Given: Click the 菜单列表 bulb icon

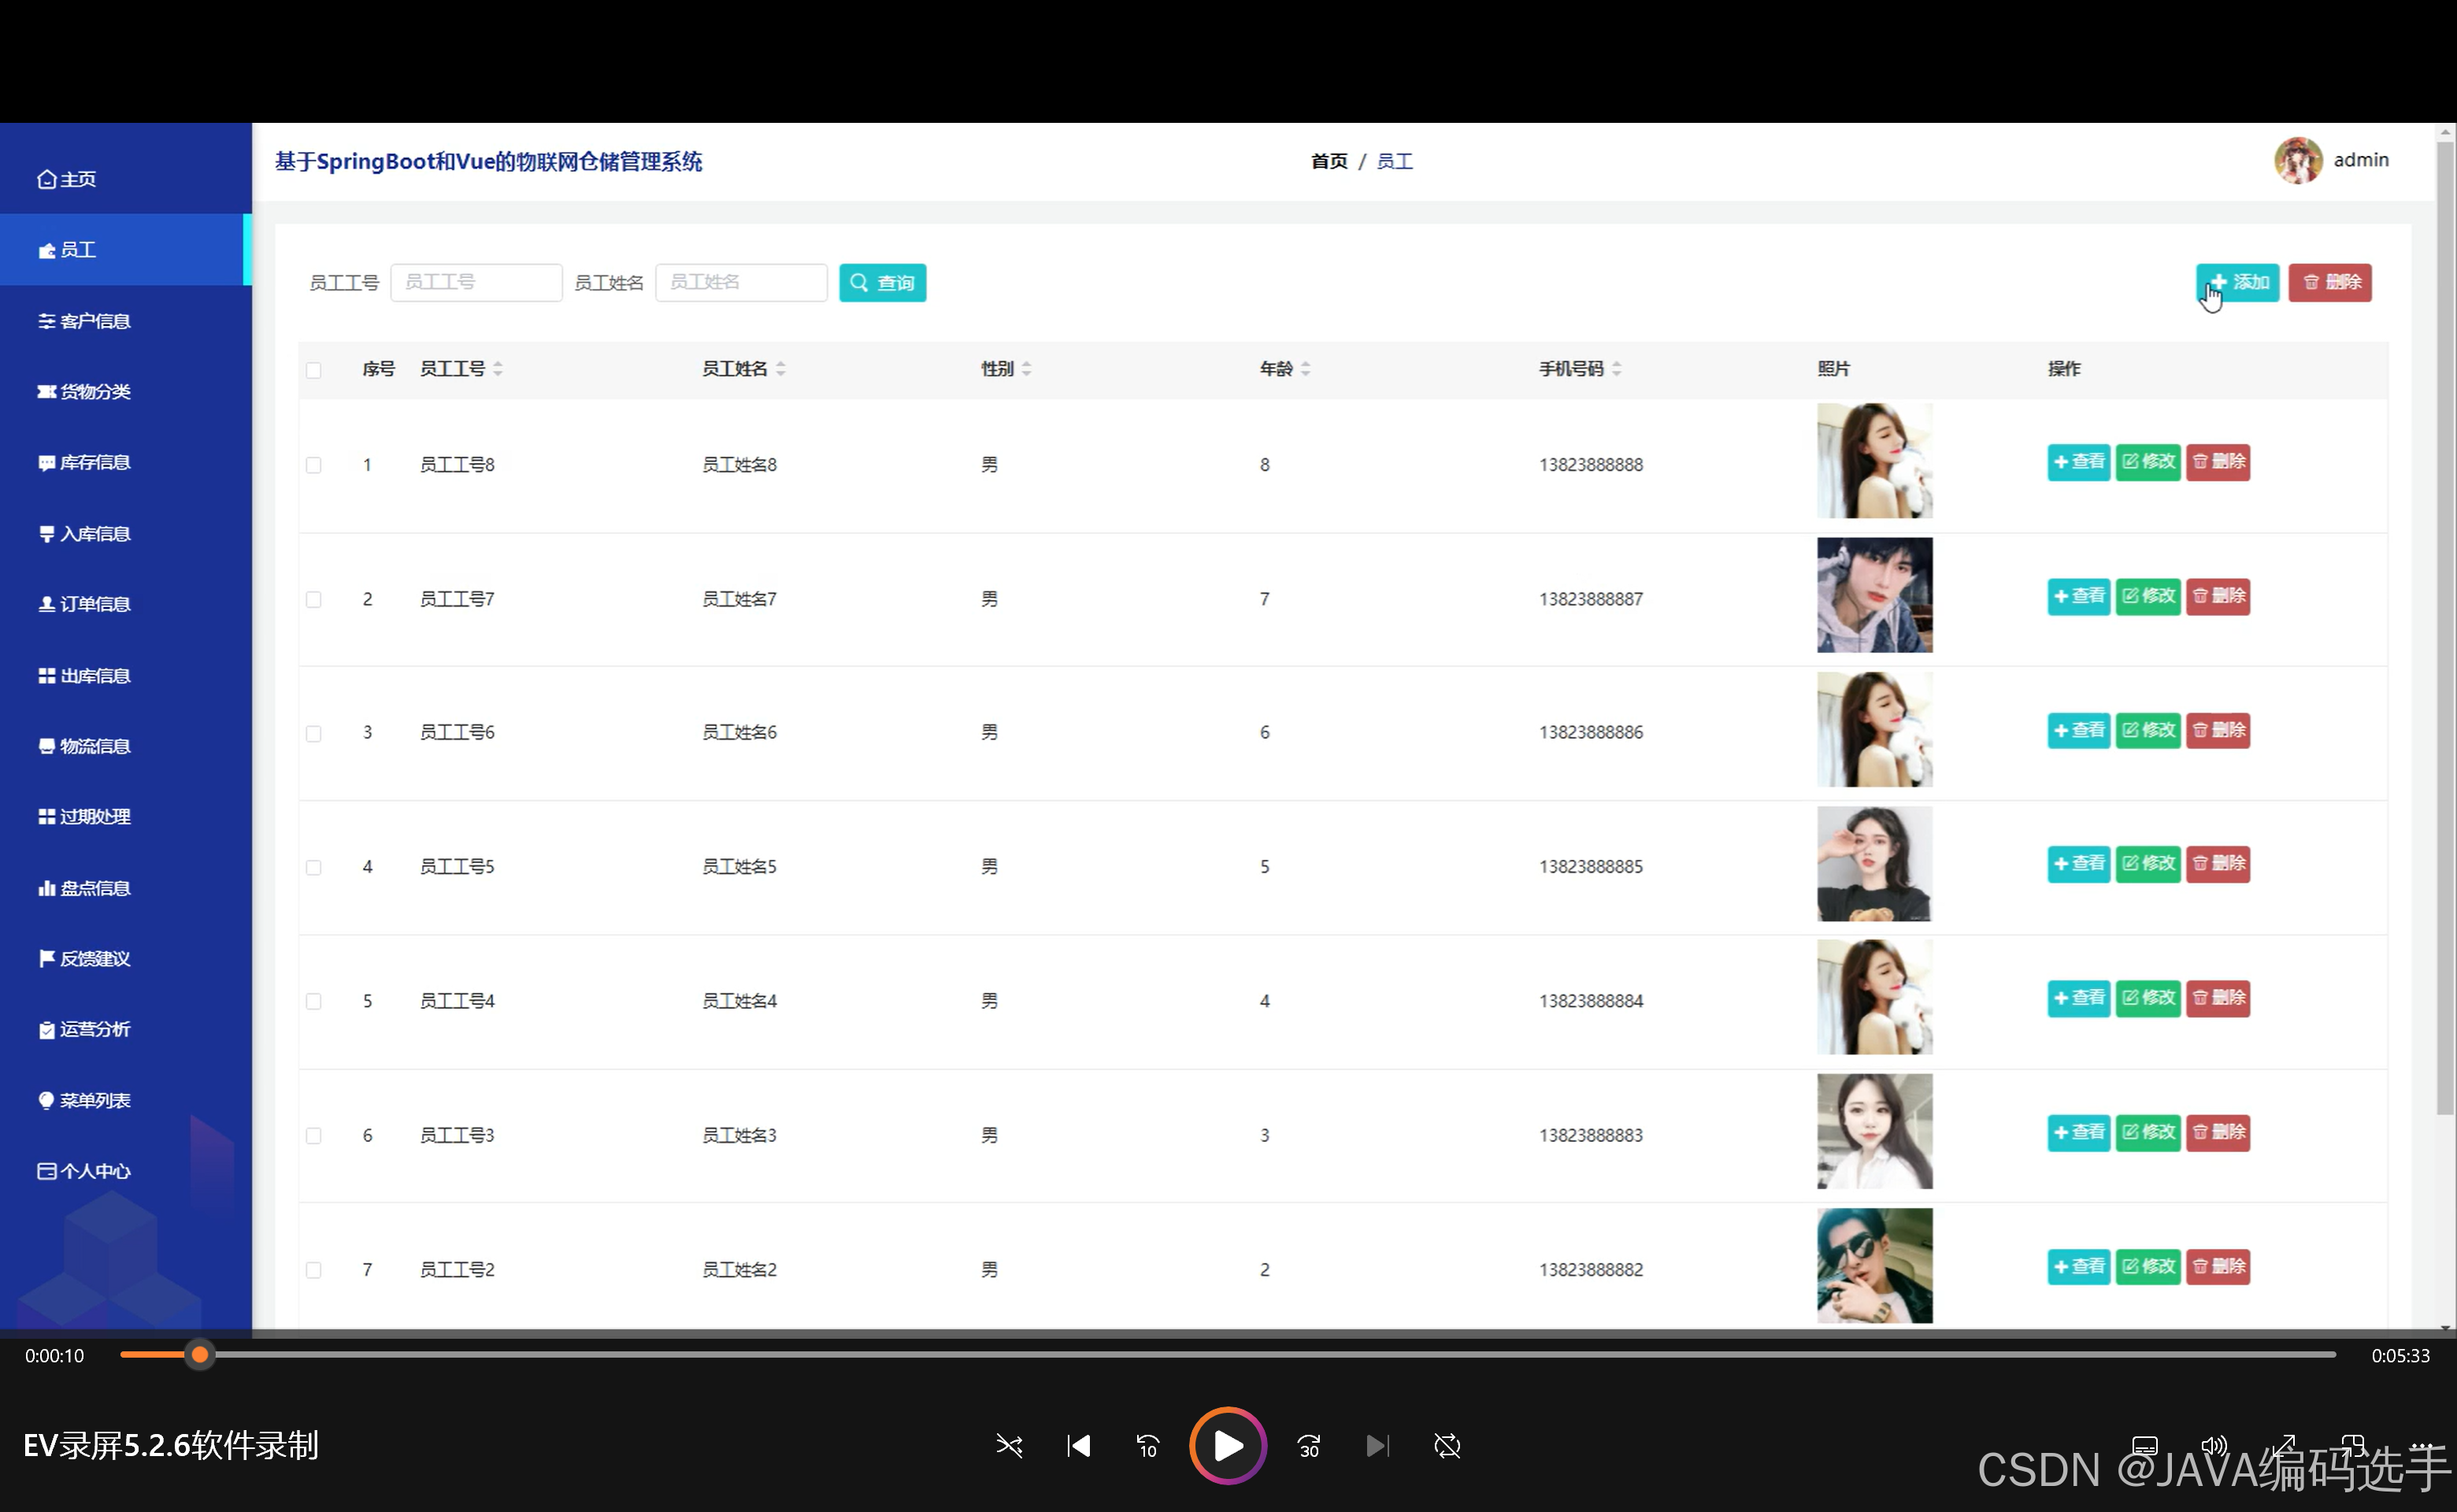Looking at the screenshot, I should pyautogui.click(x=46, y=1100).
